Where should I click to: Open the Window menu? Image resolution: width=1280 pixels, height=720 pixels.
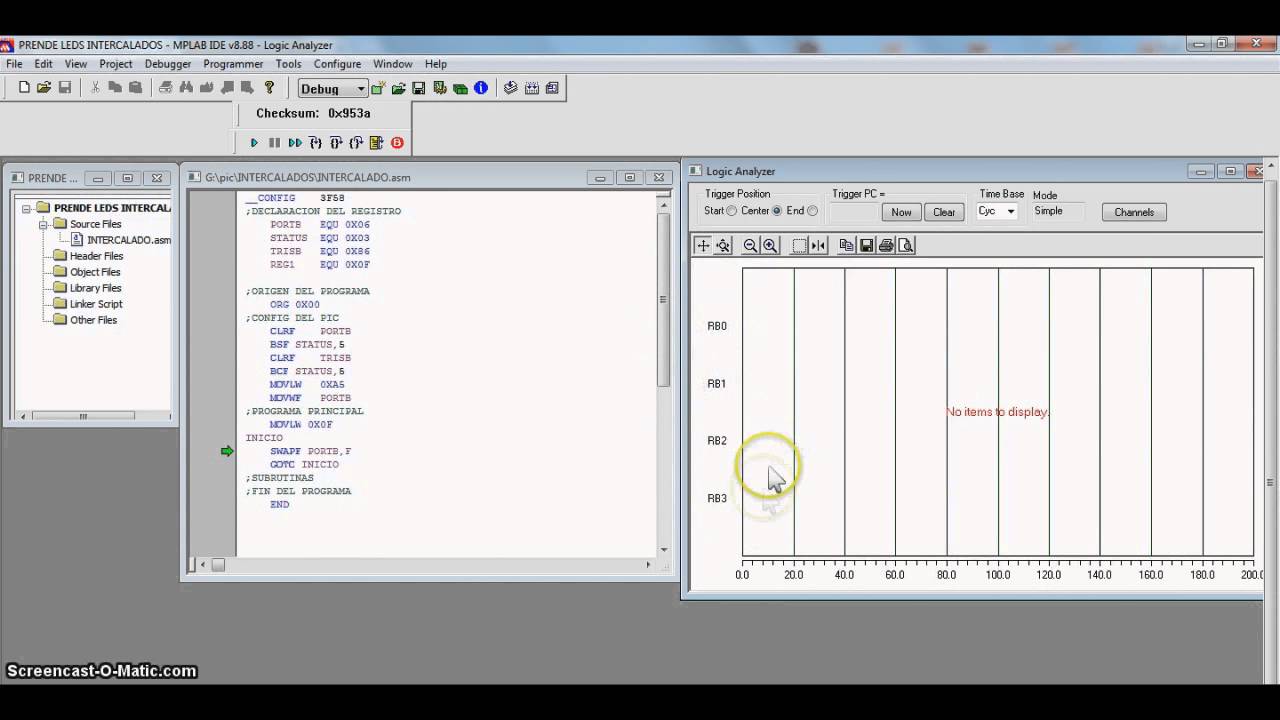(393, 64)
